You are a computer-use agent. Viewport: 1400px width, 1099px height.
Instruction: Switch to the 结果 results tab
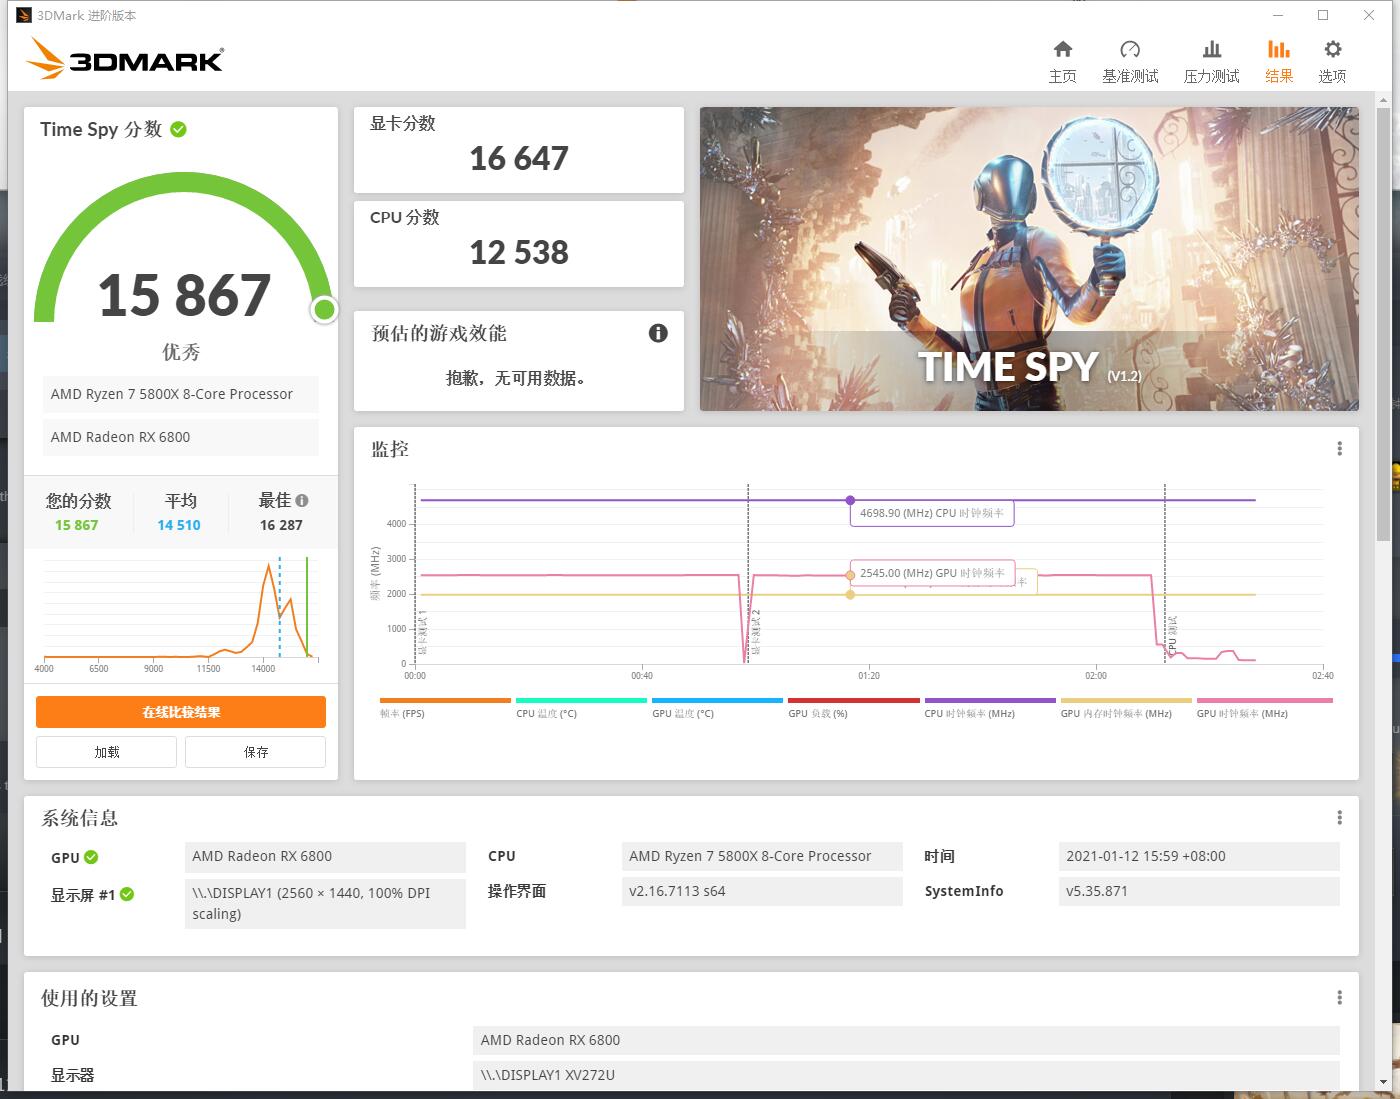(1278, 58)
